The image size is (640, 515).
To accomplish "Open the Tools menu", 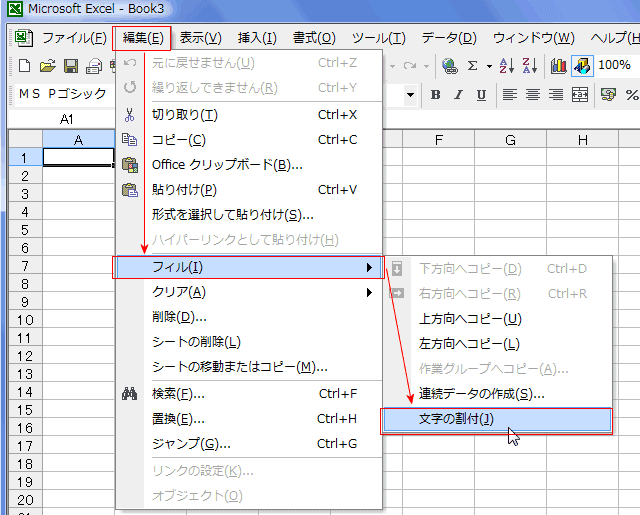I will point(378,38).
